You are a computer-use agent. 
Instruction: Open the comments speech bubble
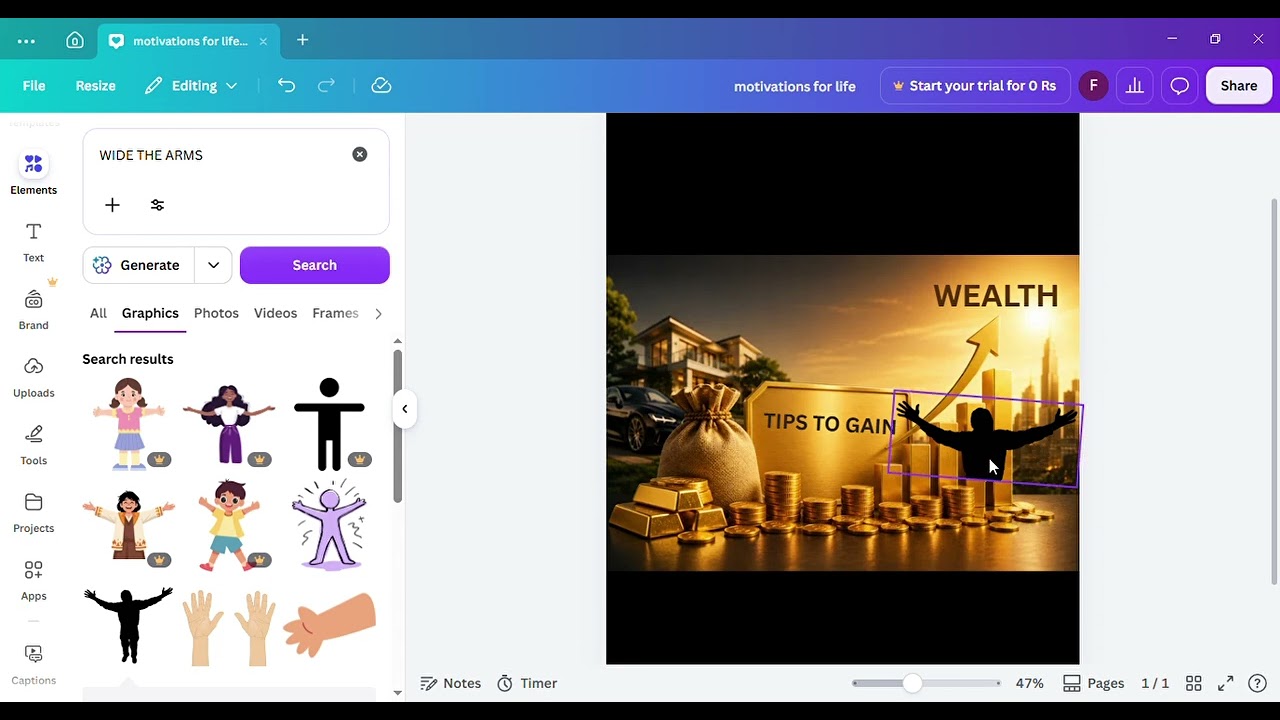(1180, 86)
